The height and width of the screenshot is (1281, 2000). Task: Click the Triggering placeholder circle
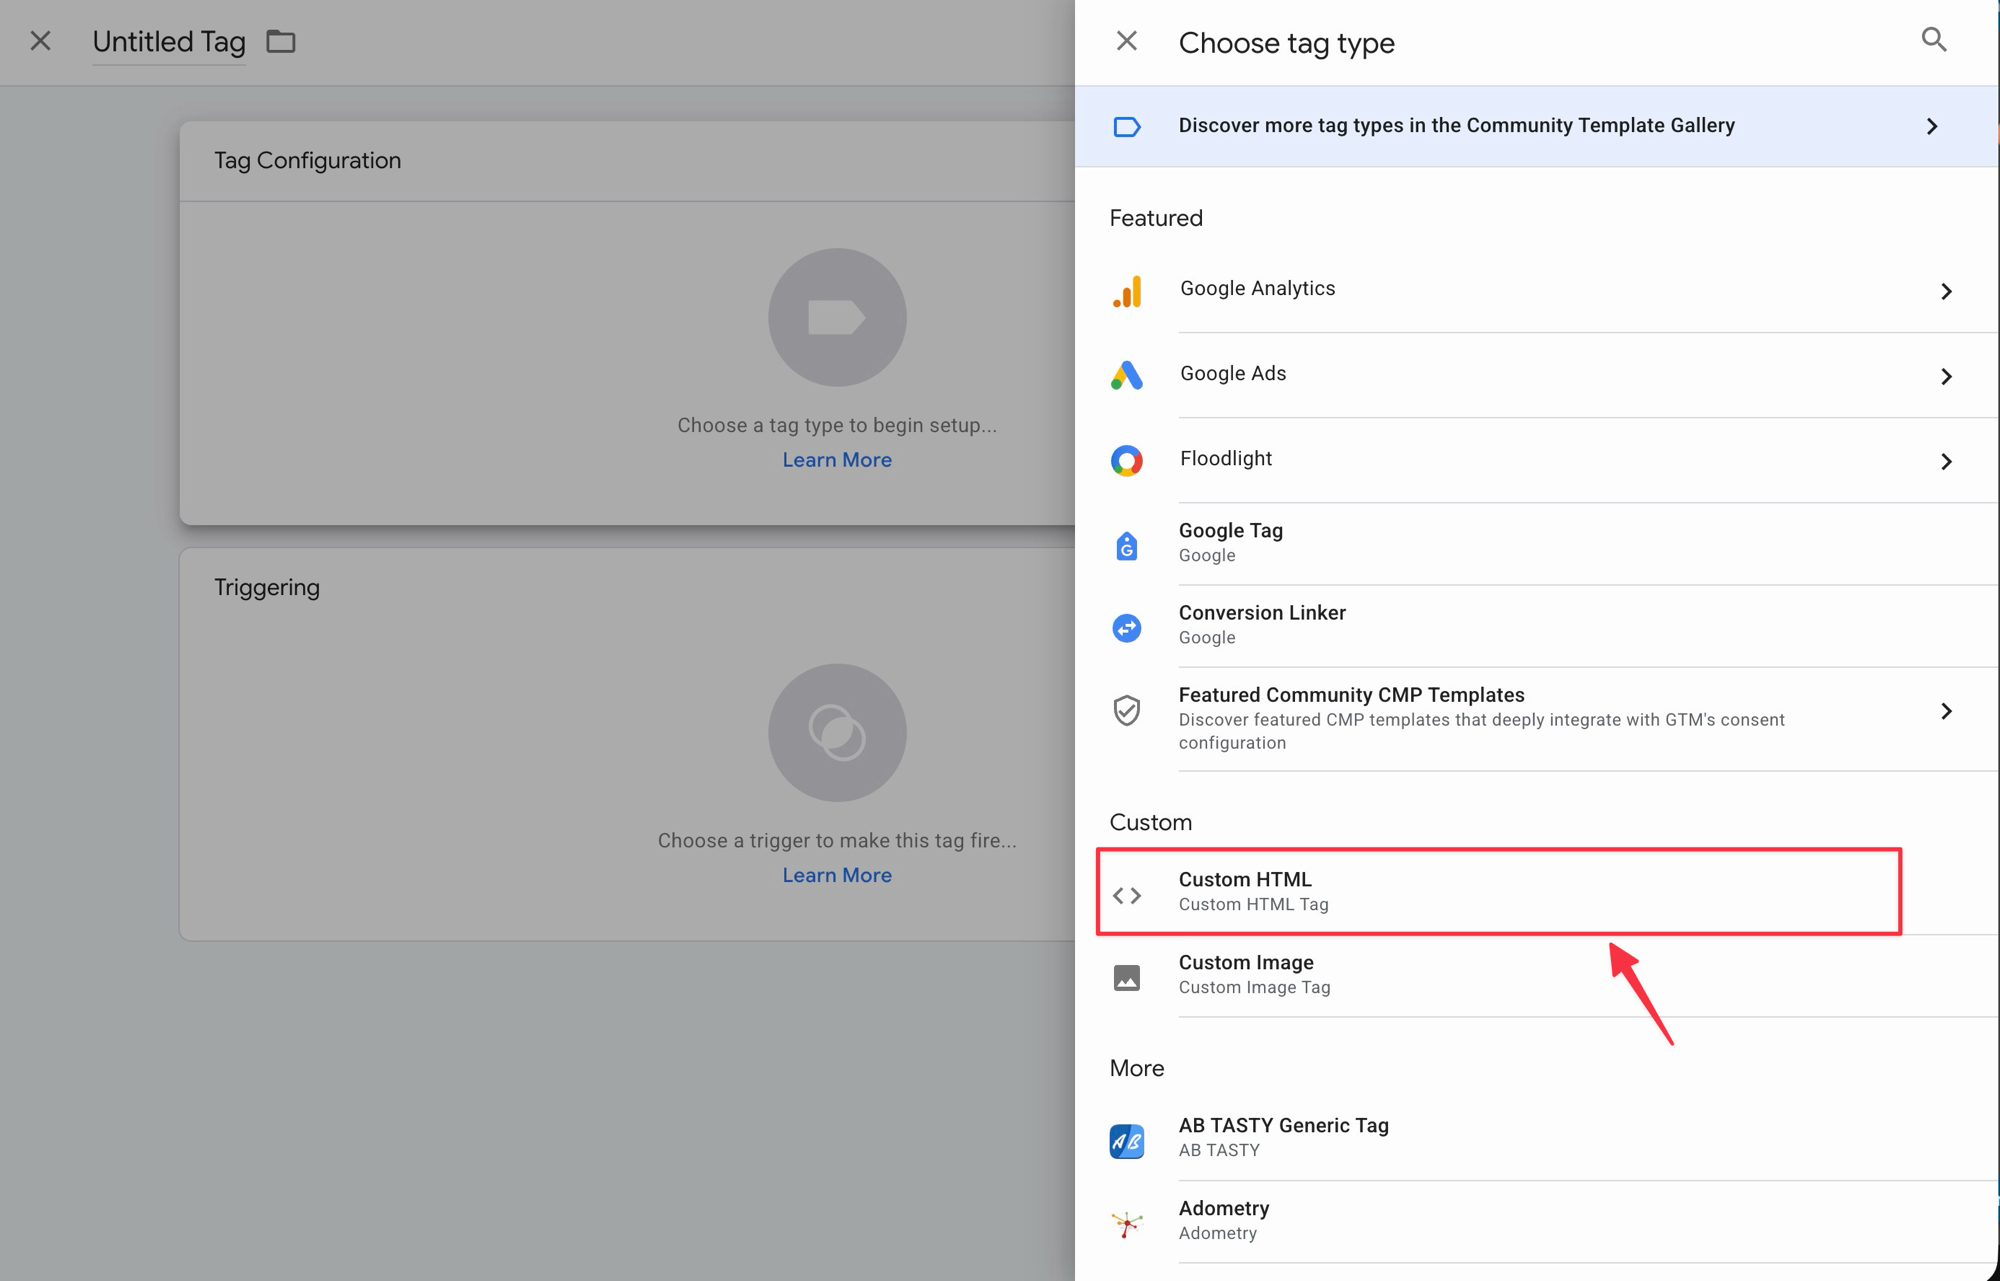coord(837,733)
